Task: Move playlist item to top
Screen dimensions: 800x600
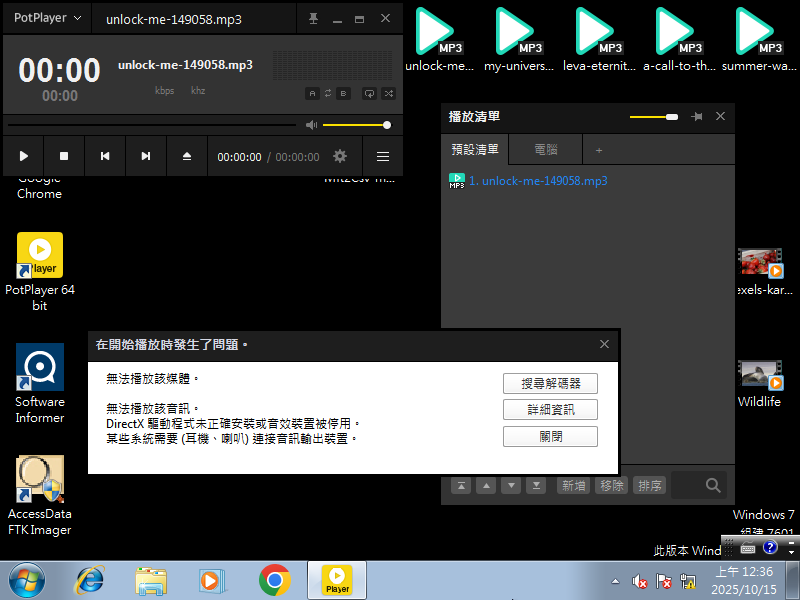Action: [461, 486]
